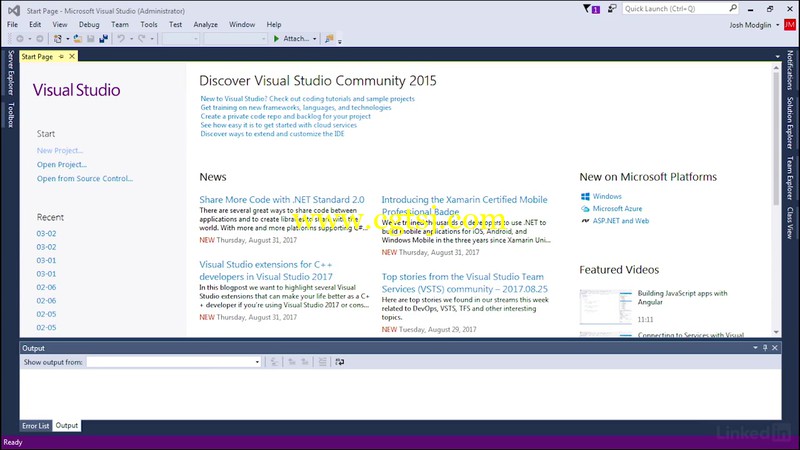Viewport: 800px width, 450px height.
Task: Open the Microsoft Azure platform link
Action: tap(617, 209)
